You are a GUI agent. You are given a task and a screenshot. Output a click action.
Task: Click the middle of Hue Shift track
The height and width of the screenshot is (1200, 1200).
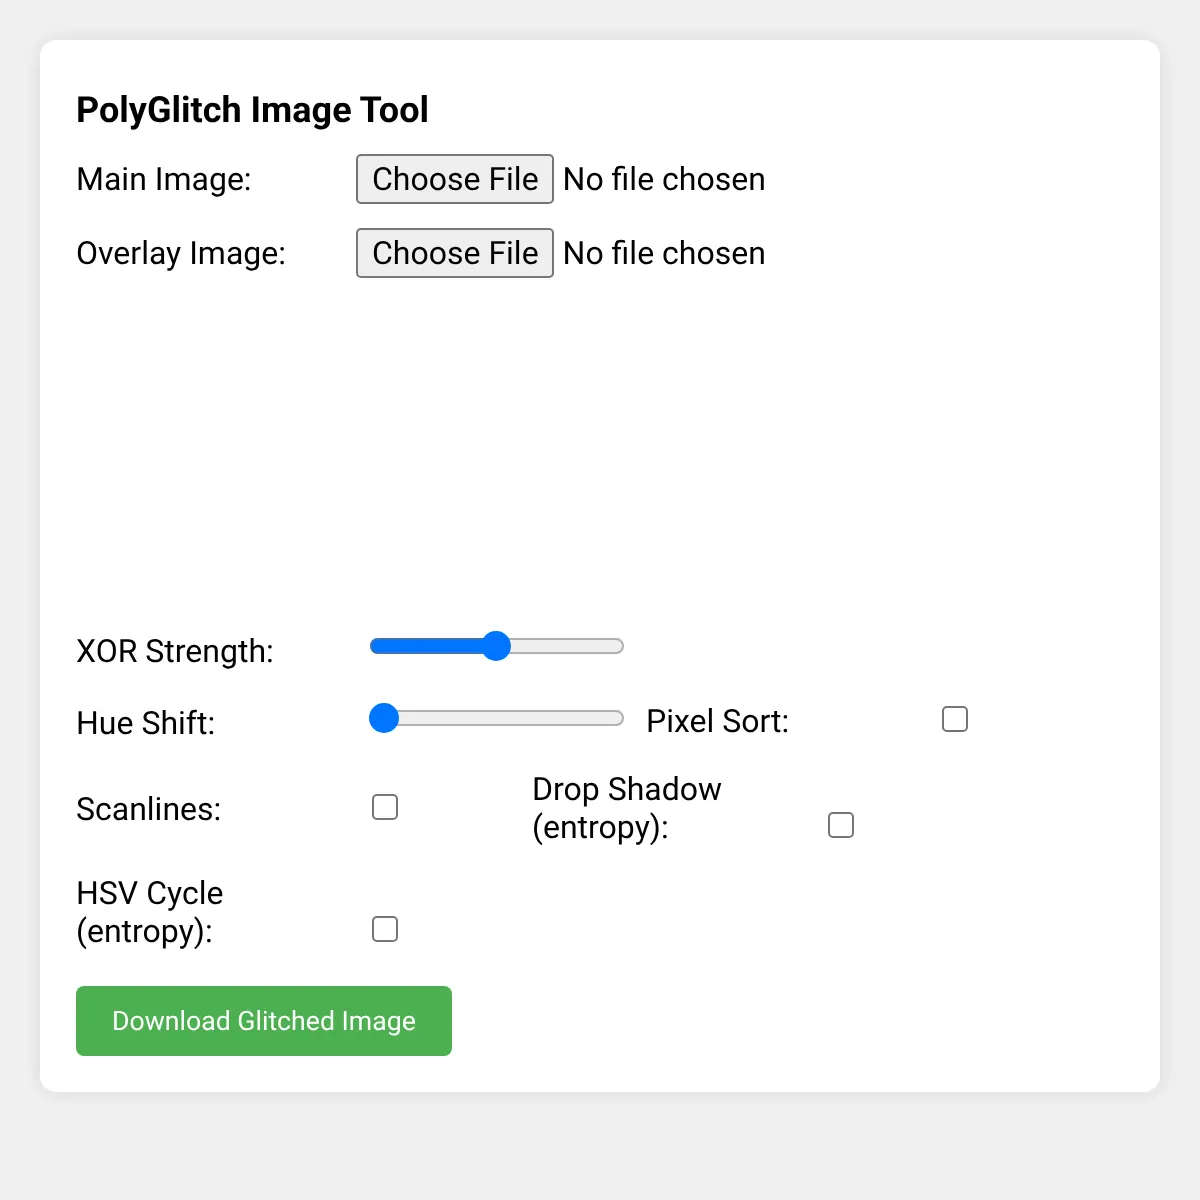click(497, 718)
